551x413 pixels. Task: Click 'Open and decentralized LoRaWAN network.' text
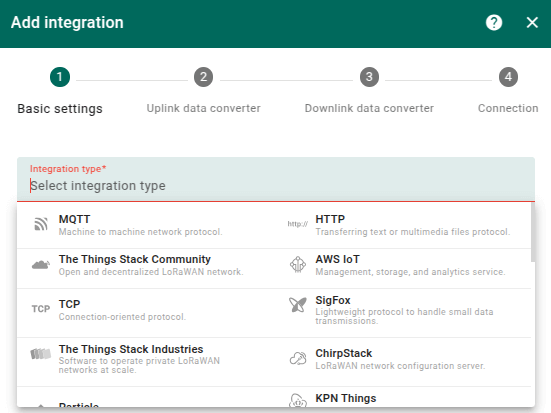click(151, 272)
